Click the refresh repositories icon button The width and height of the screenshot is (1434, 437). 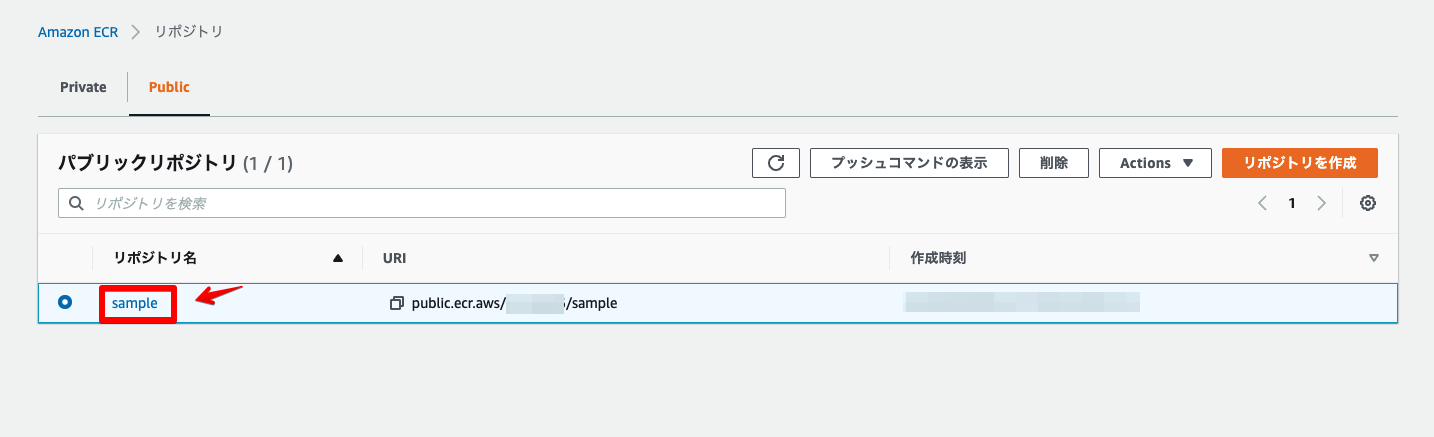(775, 163)
